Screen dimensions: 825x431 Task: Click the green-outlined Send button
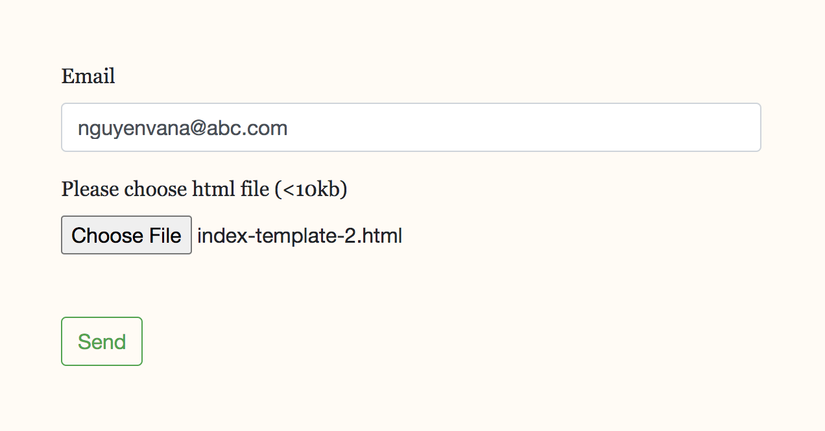pyautogui.click(x=101, y=341)
